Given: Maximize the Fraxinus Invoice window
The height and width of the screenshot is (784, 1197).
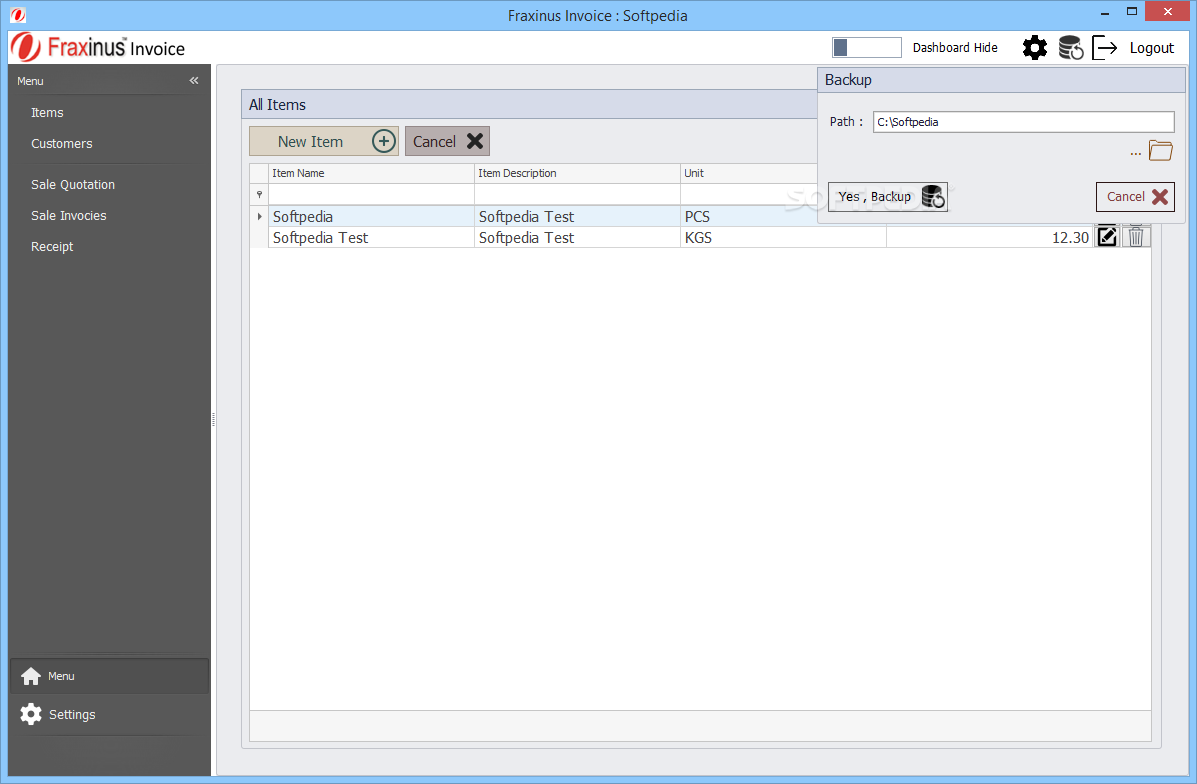Looking at the screenshot, I should tap(1132, 11).
